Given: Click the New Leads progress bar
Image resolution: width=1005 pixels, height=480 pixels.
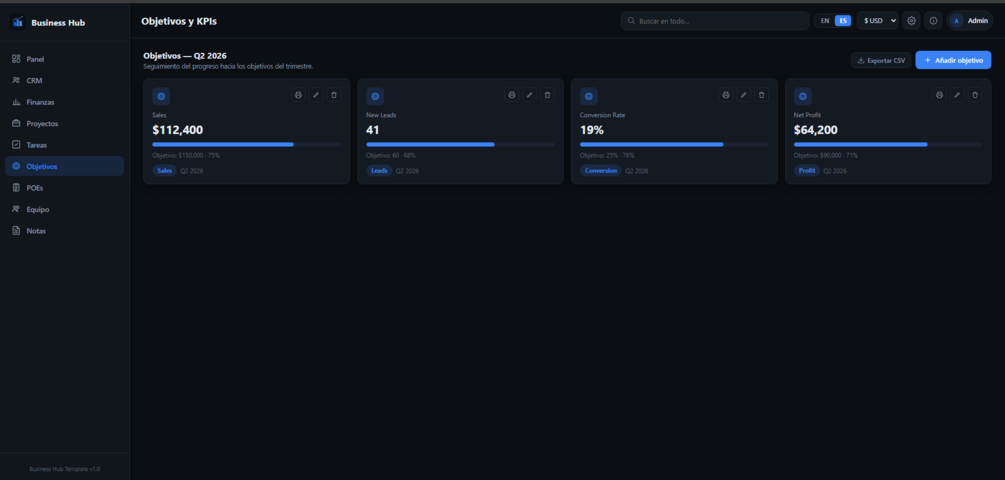Looking at the screenshot, I should pyautogui.click(x=460, y=145).
